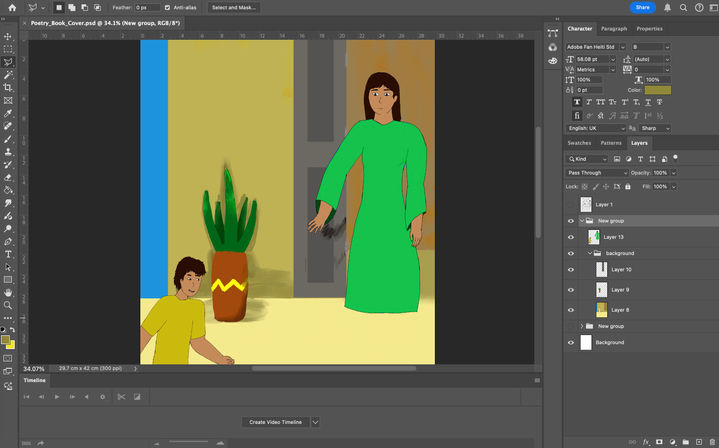Click Create Video Timeline button
Viewport: 719px width, 448px height.
[276, 422]
